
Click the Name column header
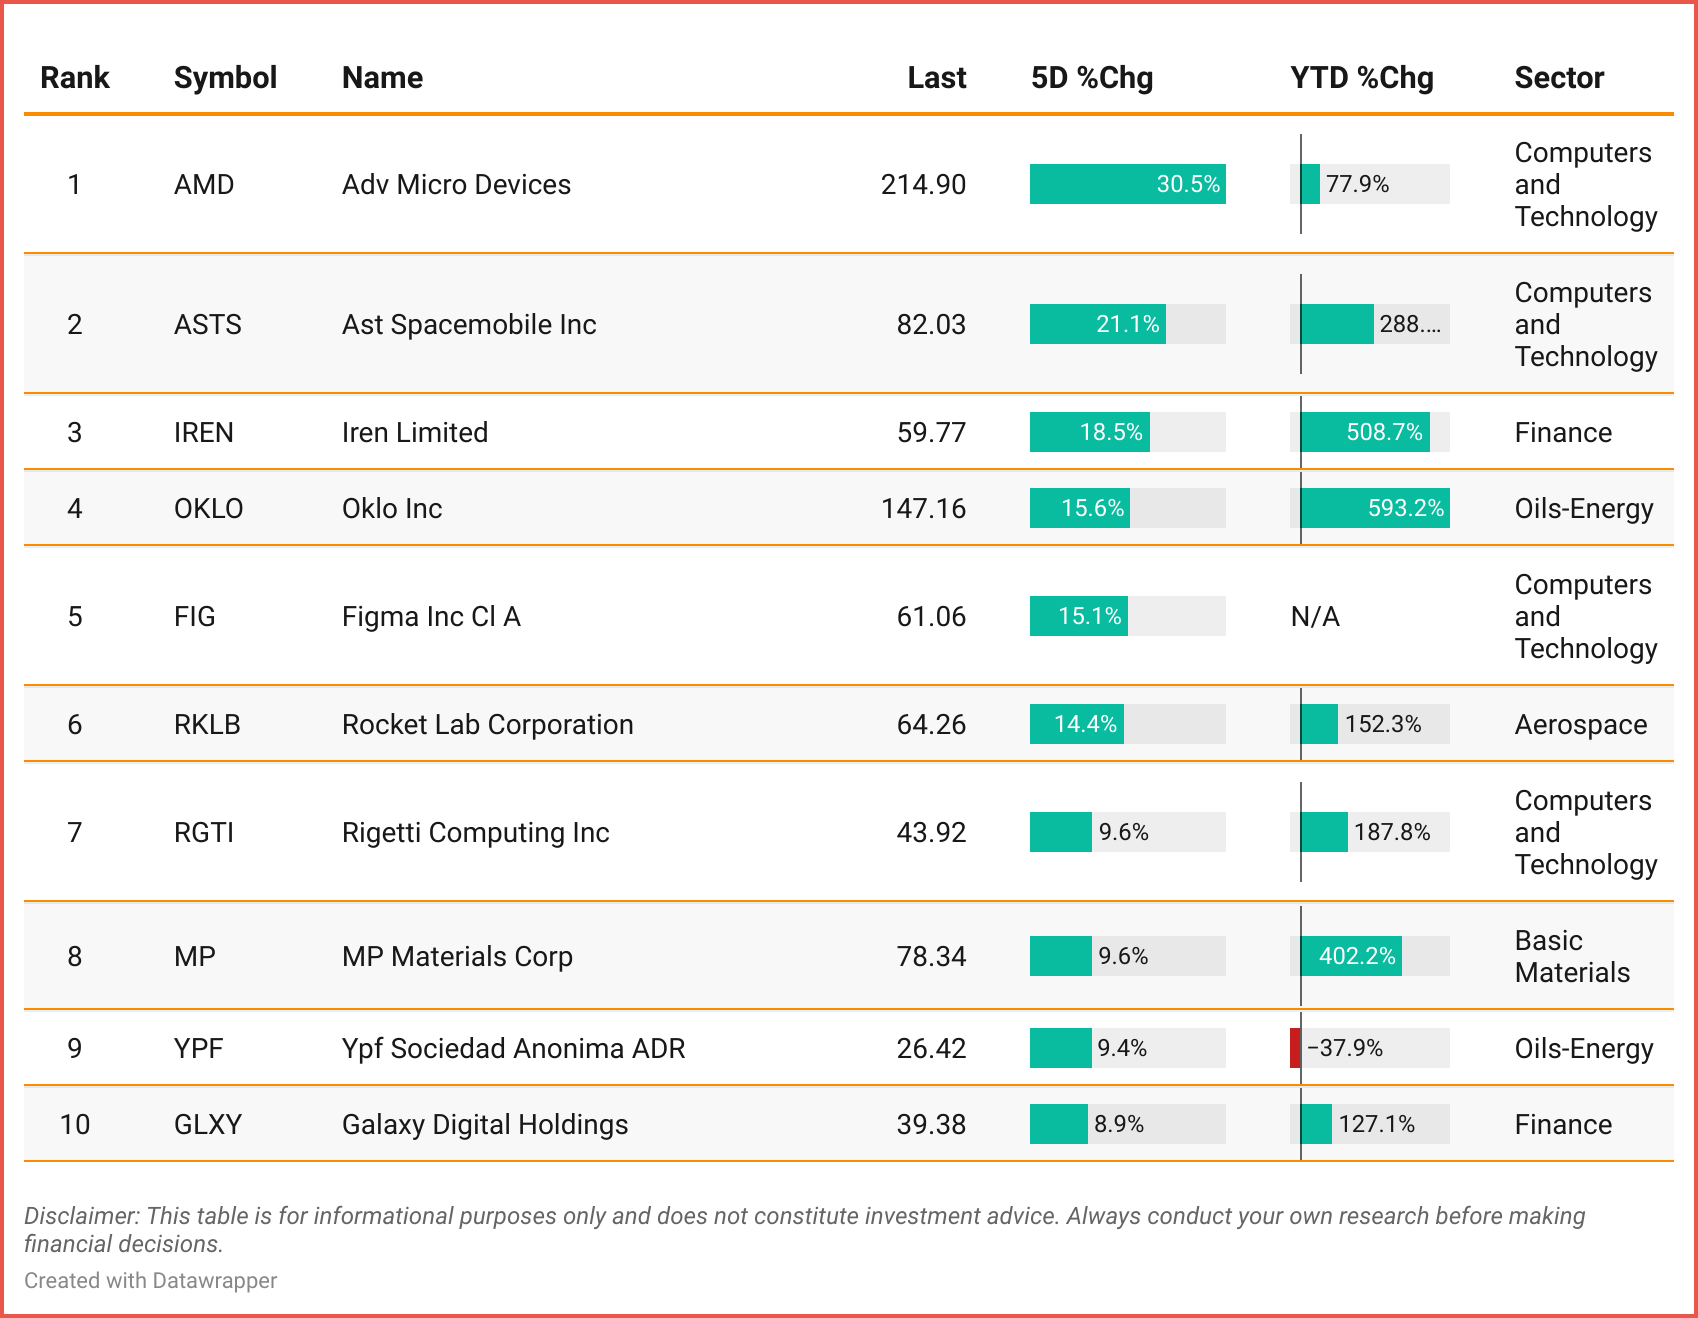382,78
